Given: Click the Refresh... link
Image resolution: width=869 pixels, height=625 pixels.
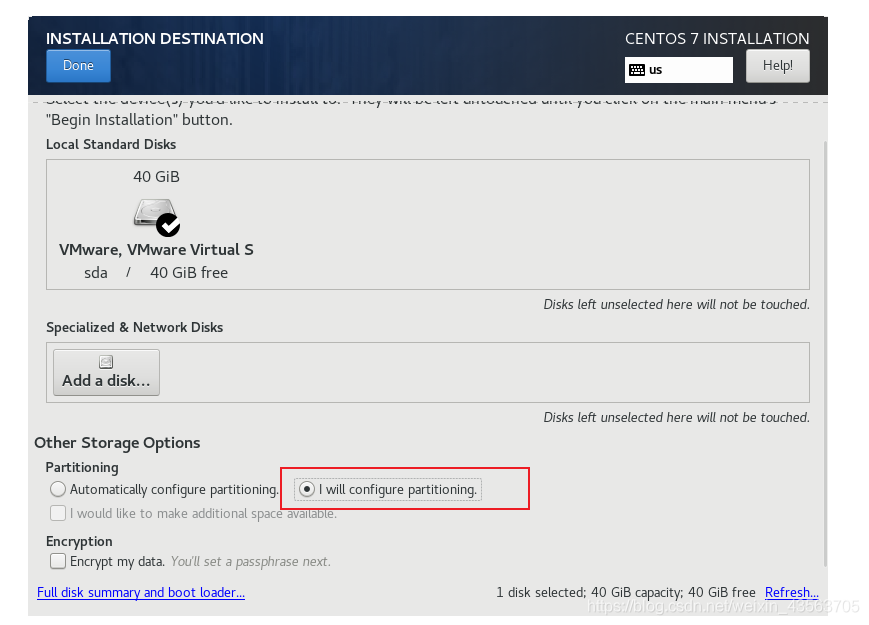Looking at the screenshot, I should pos(791,592).
